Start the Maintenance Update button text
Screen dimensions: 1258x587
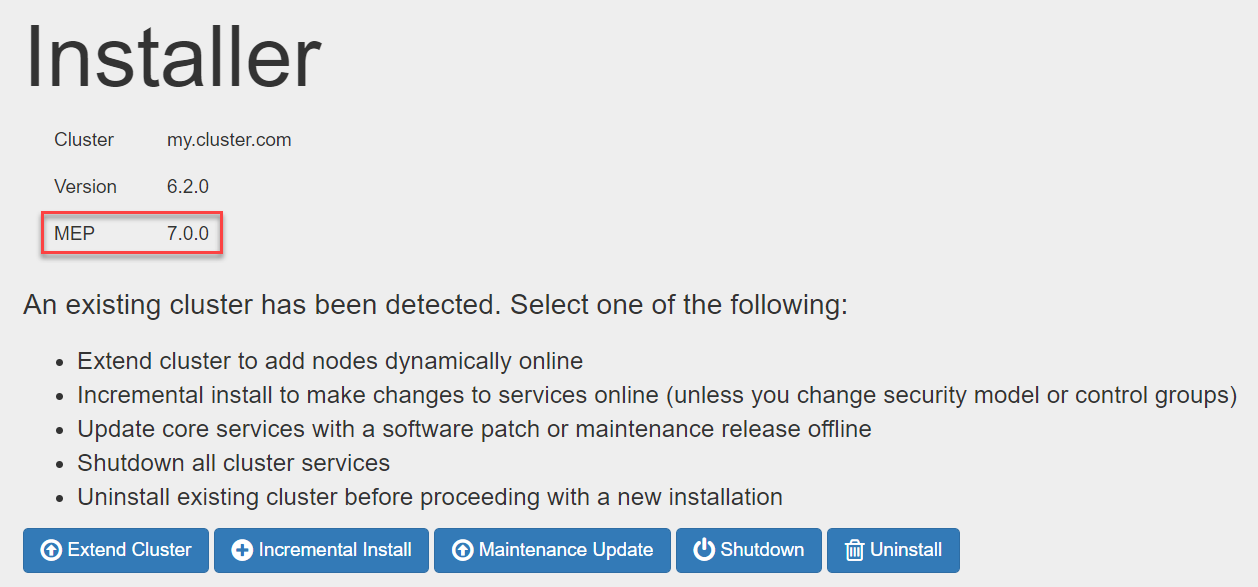566,550
